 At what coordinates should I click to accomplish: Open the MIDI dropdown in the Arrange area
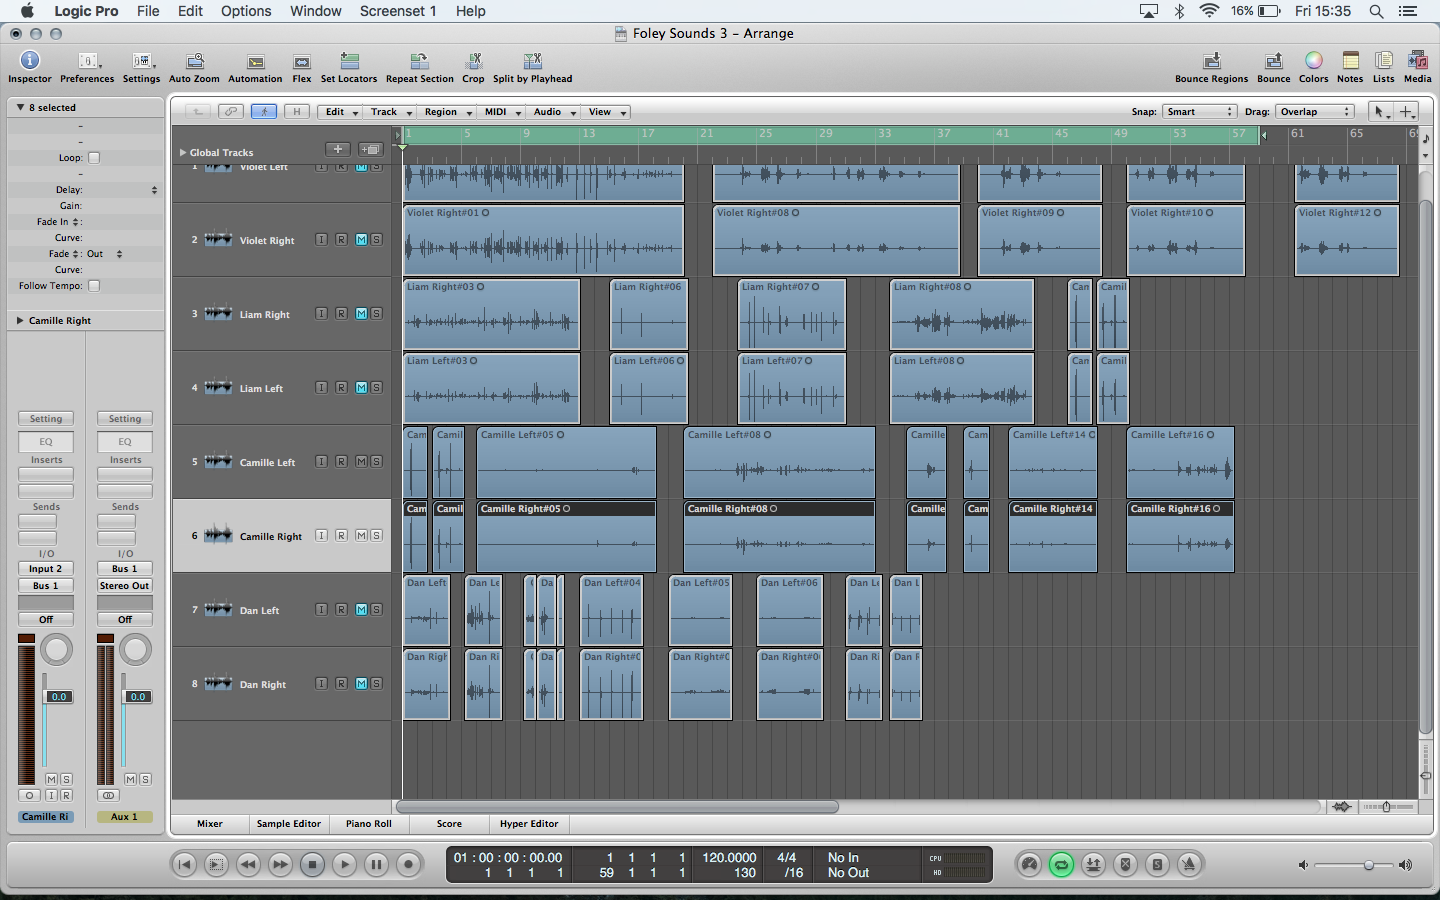[502, 112]
